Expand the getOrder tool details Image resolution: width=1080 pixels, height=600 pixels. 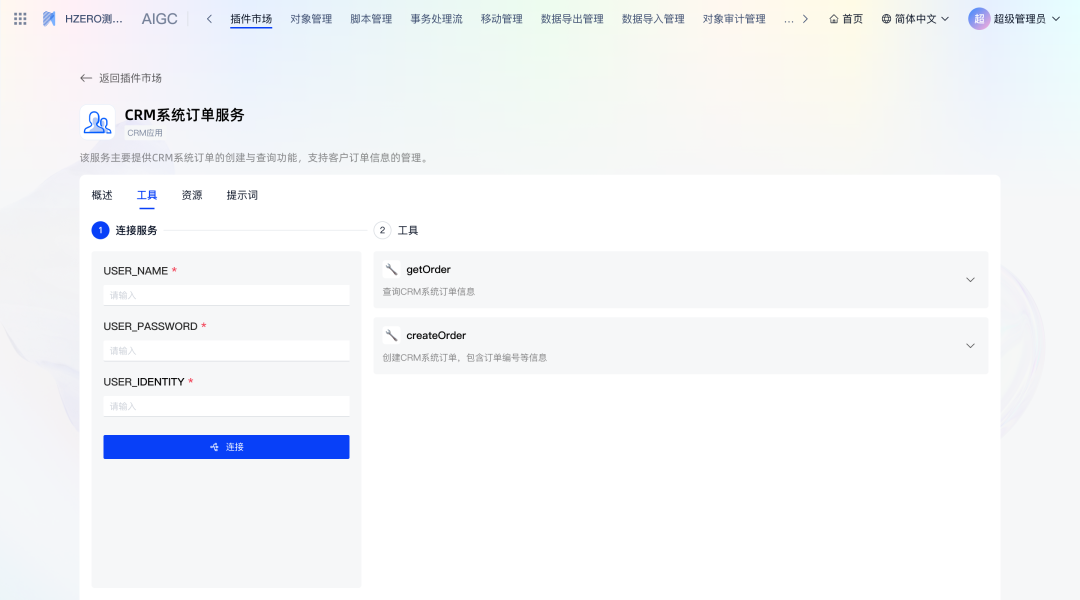click(969, 280)
